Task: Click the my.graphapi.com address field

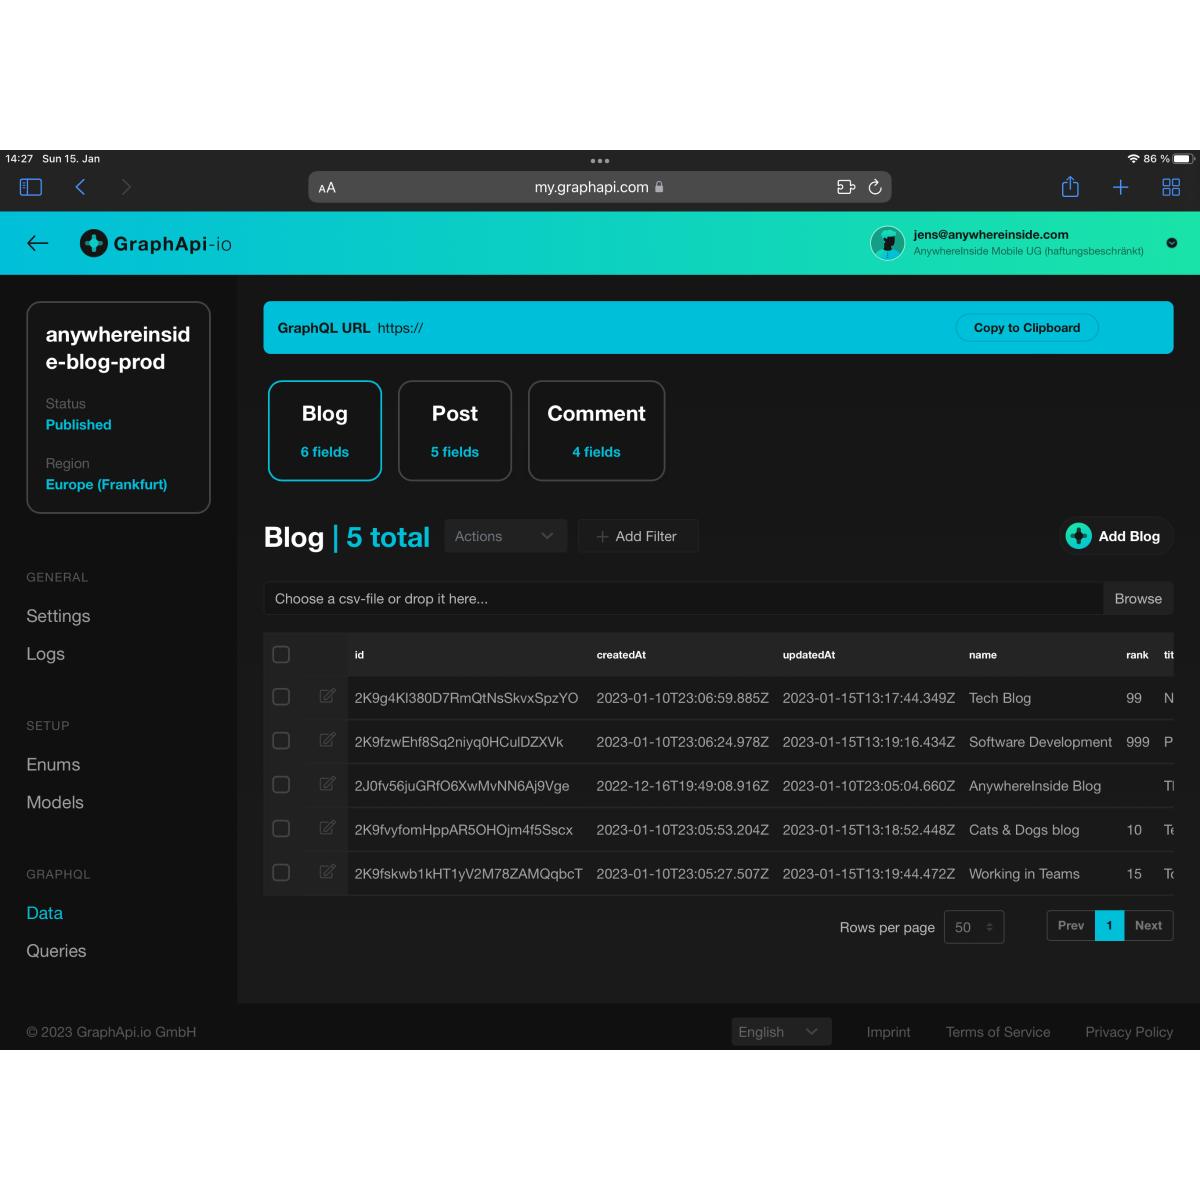Action: (x=600, y=187)
